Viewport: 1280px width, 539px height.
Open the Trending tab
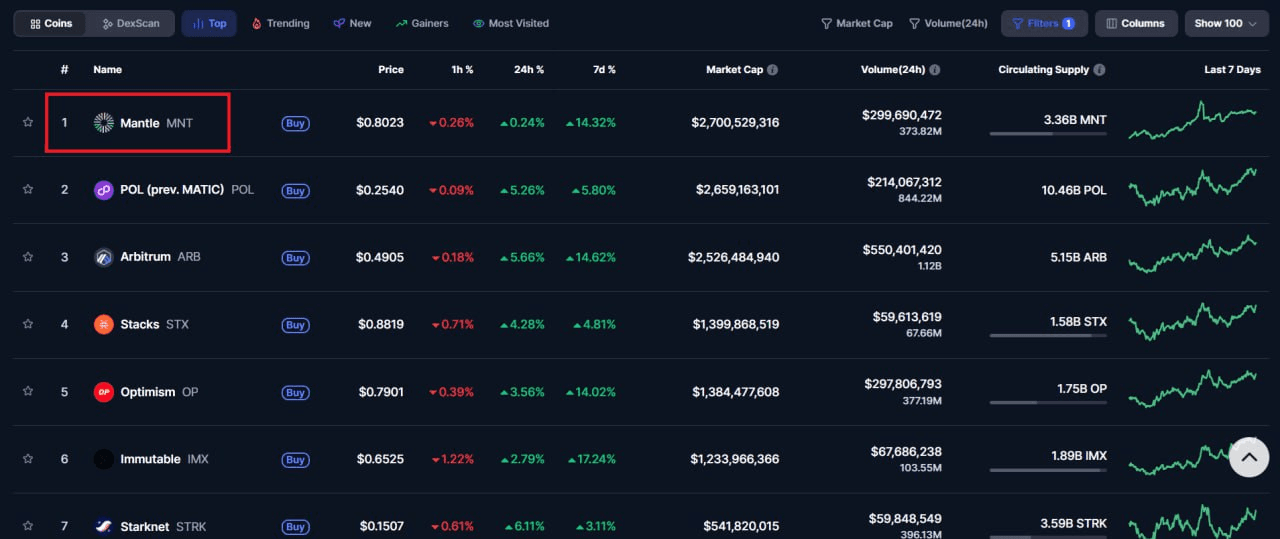(280, 23)
